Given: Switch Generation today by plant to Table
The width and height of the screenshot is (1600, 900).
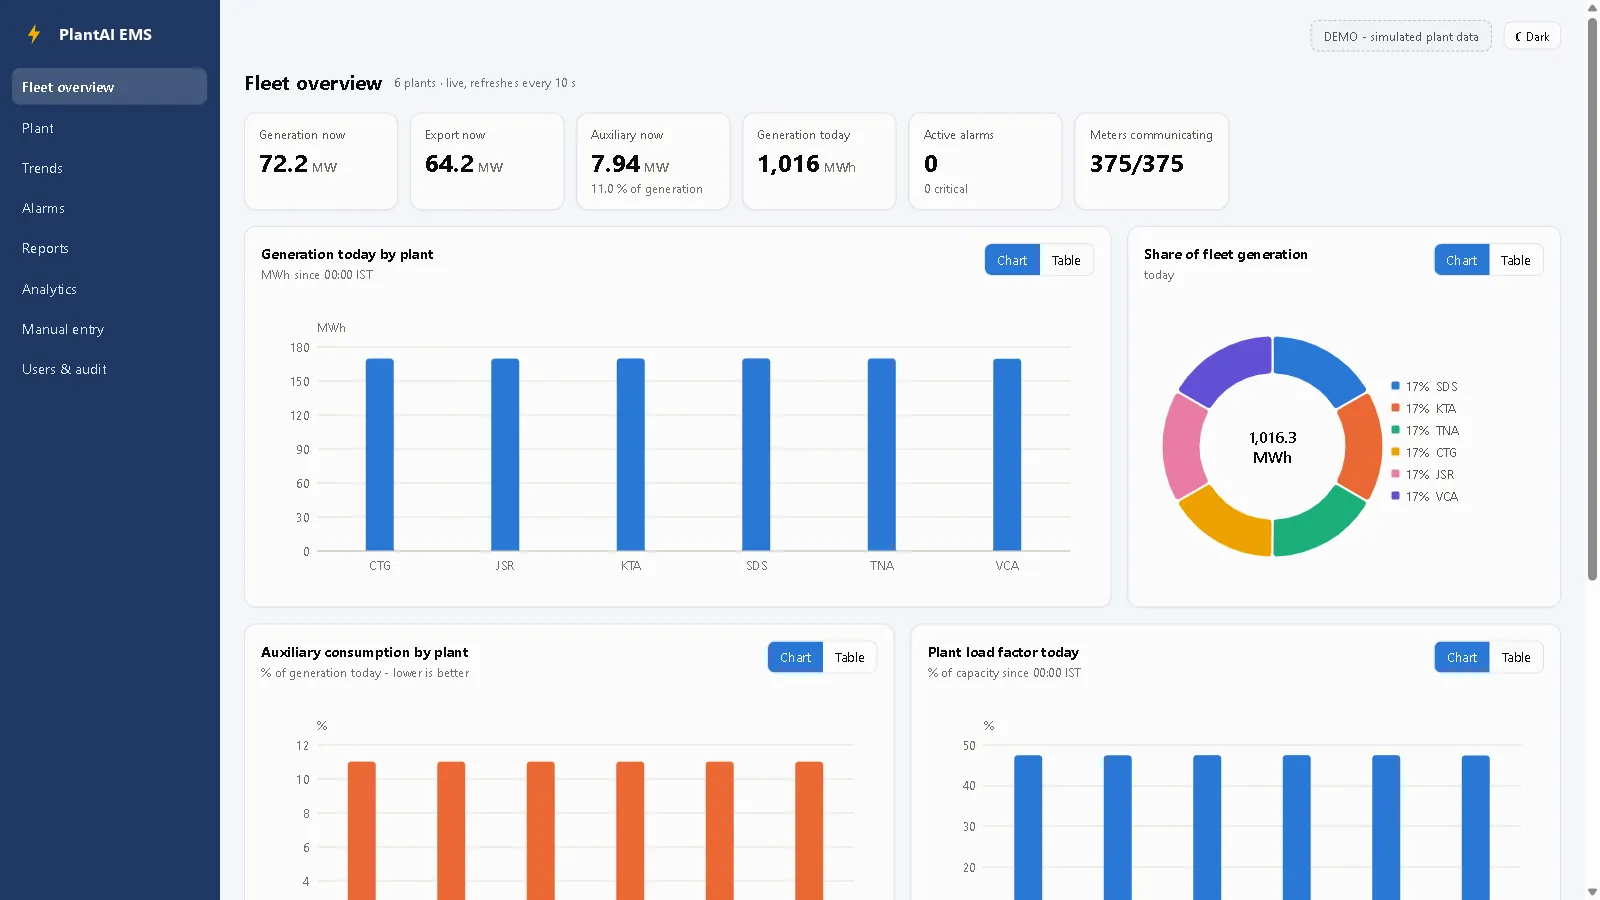Looking at the screenshot, I should click(x=1066, y=260).
